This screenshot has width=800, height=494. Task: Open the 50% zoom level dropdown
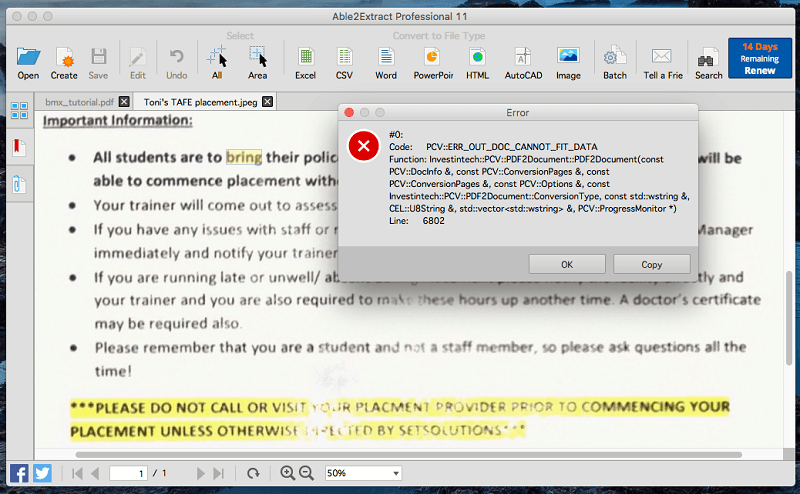click(363, 474)
